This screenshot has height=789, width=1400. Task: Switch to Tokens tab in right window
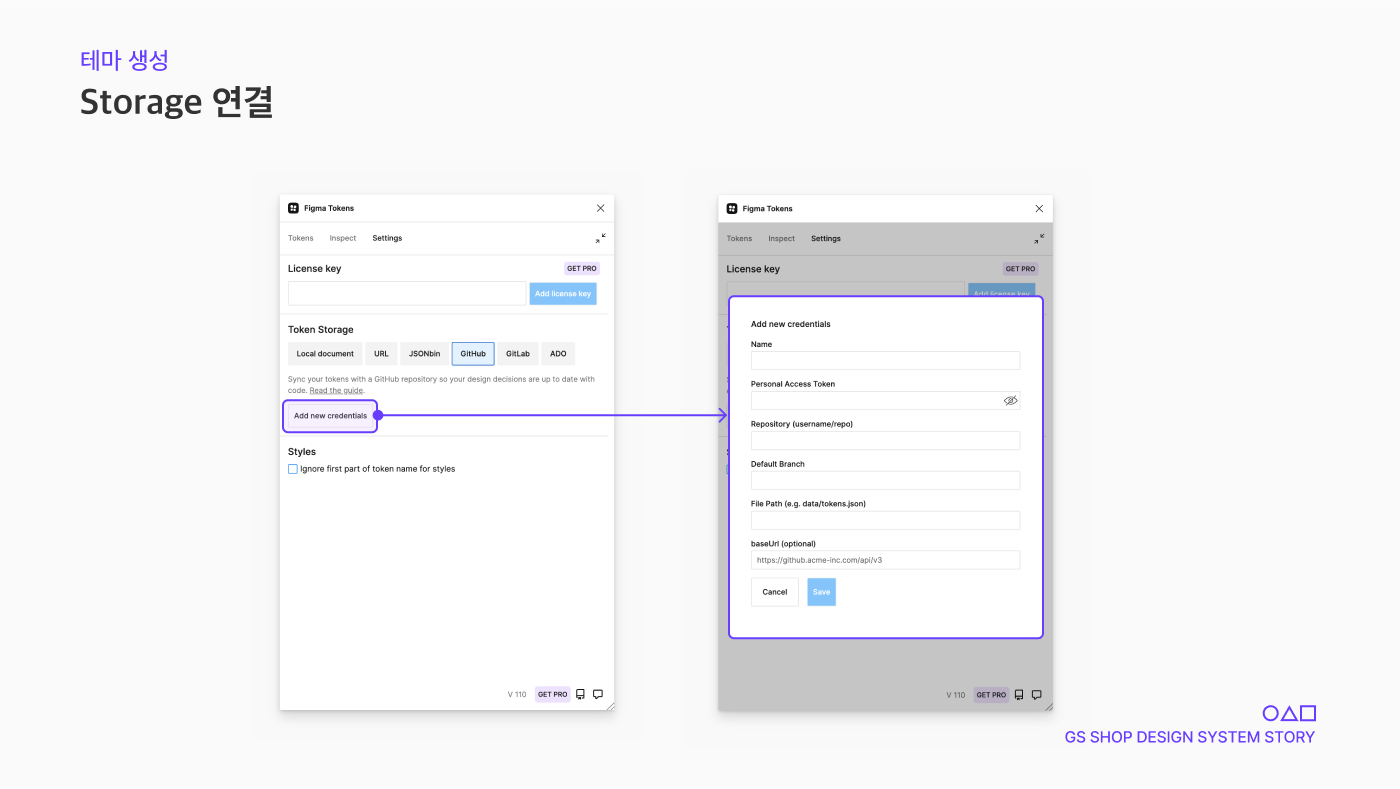click(x=739, y=238)
